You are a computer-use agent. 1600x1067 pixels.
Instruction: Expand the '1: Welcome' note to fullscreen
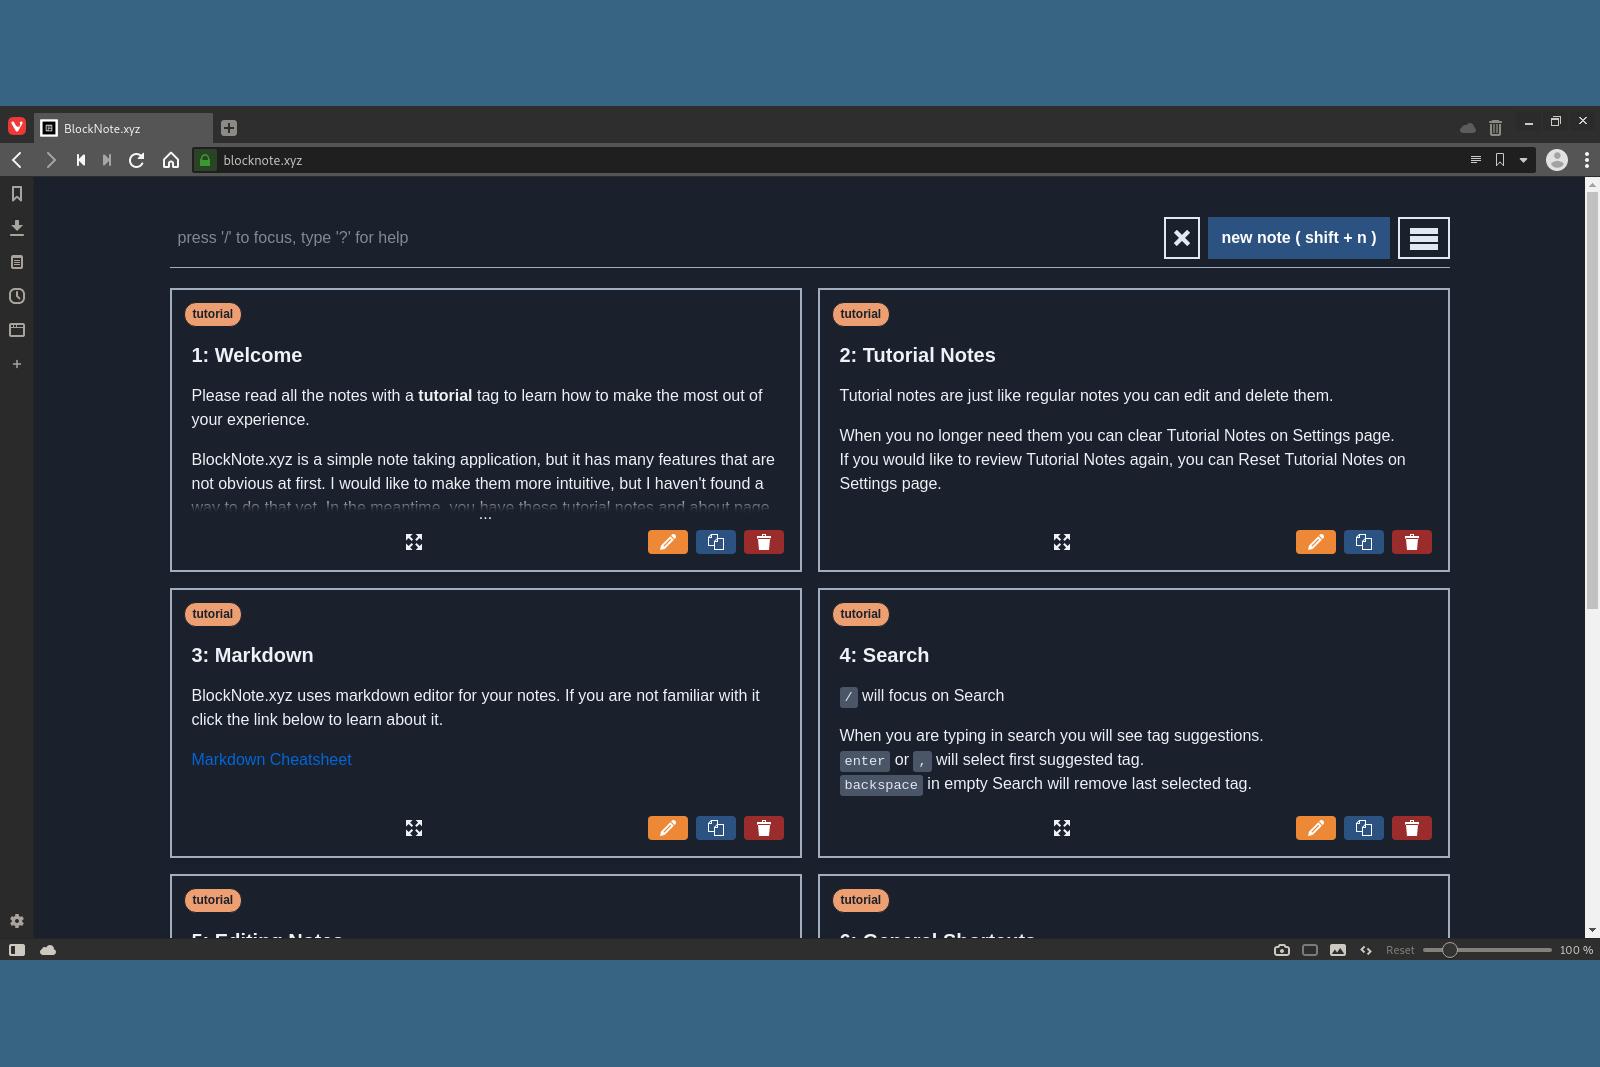[x=414, y=542]
